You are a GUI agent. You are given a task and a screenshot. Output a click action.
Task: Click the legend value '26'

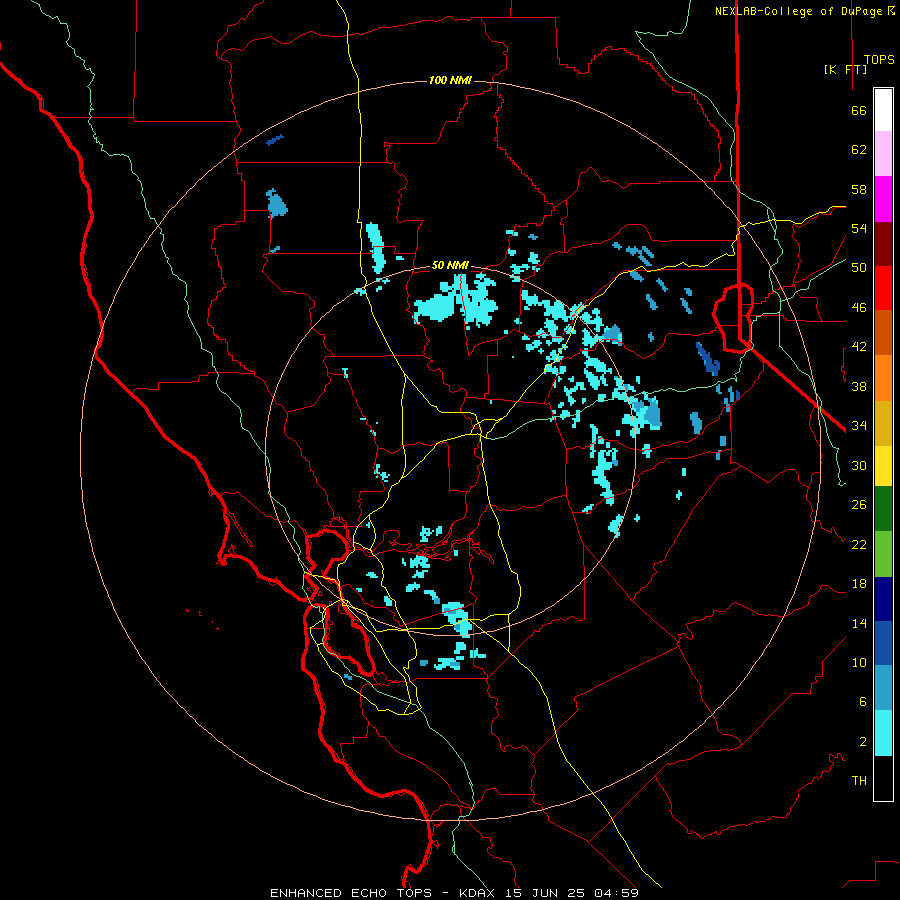tap(859, 505)
